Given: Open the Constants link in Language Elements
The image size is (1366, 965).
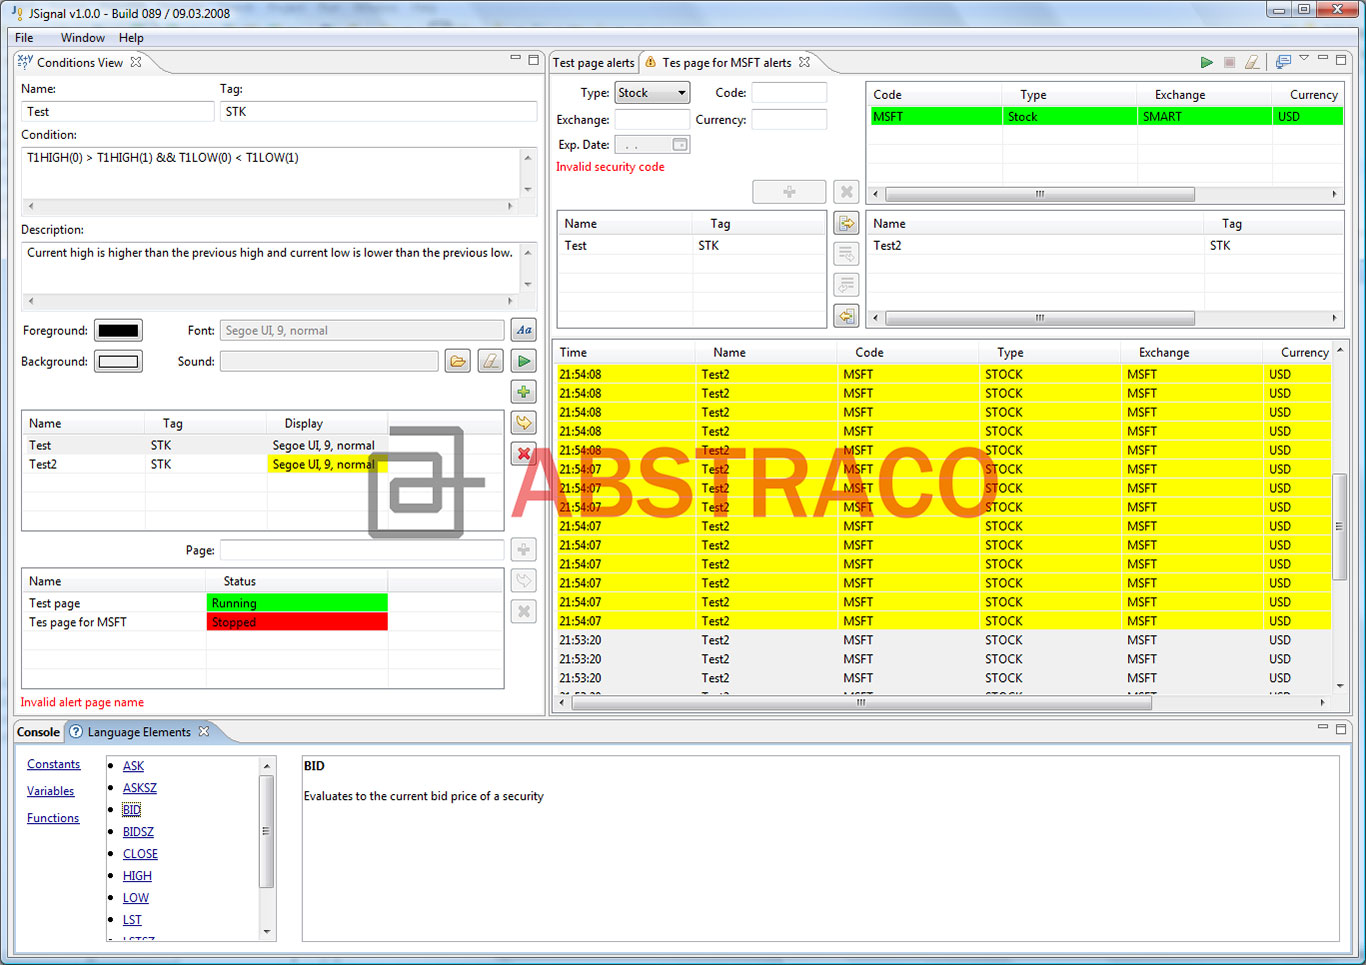Looking at the screenshot, I should (x=53, y=763).
